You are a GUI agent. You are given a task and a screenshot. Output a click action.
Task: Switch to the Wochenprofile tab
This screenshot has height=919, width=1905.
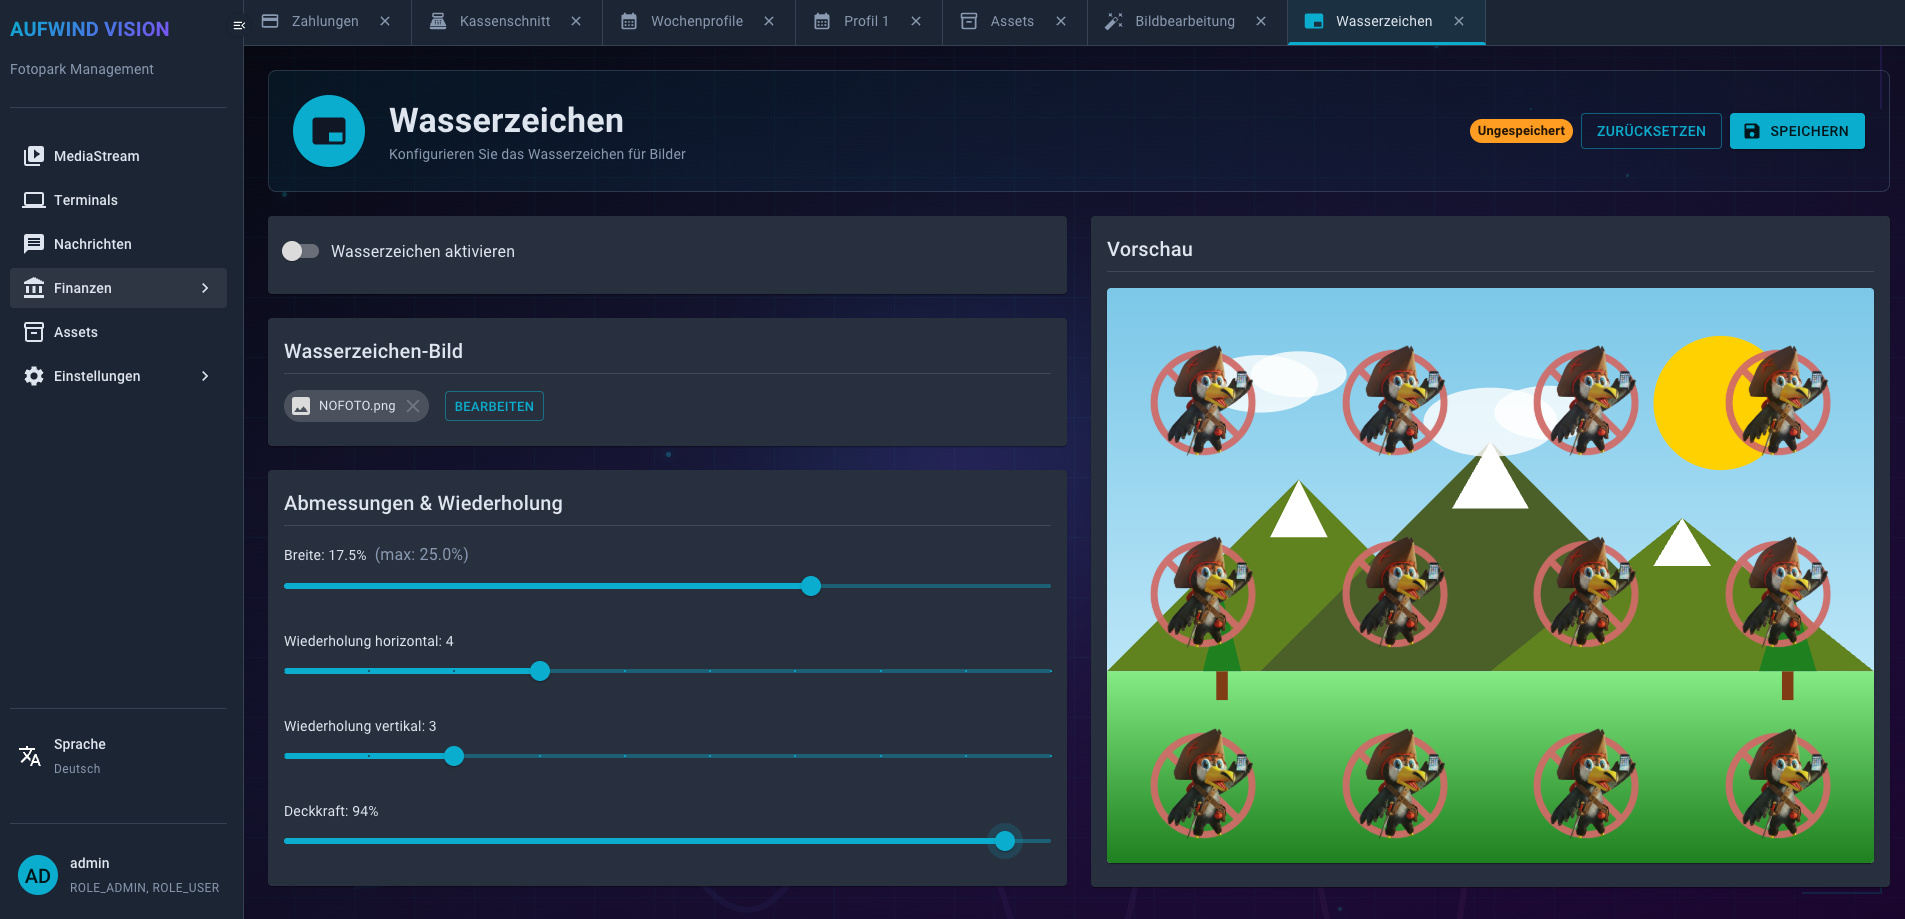[696, 21]
